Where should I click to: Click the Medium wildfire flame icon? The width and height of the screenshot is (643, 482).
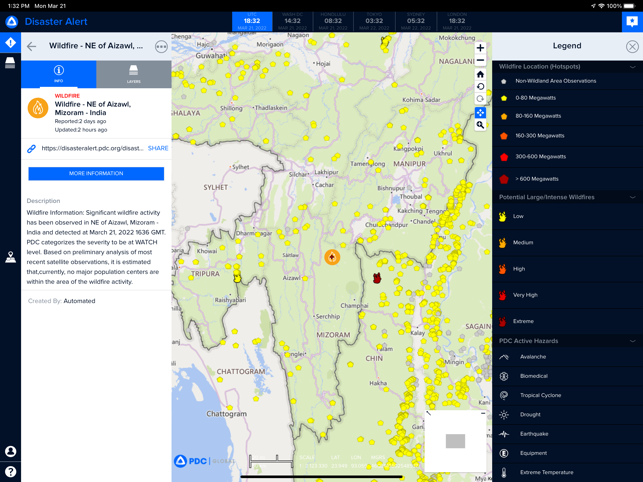click(x=502, y=243)
